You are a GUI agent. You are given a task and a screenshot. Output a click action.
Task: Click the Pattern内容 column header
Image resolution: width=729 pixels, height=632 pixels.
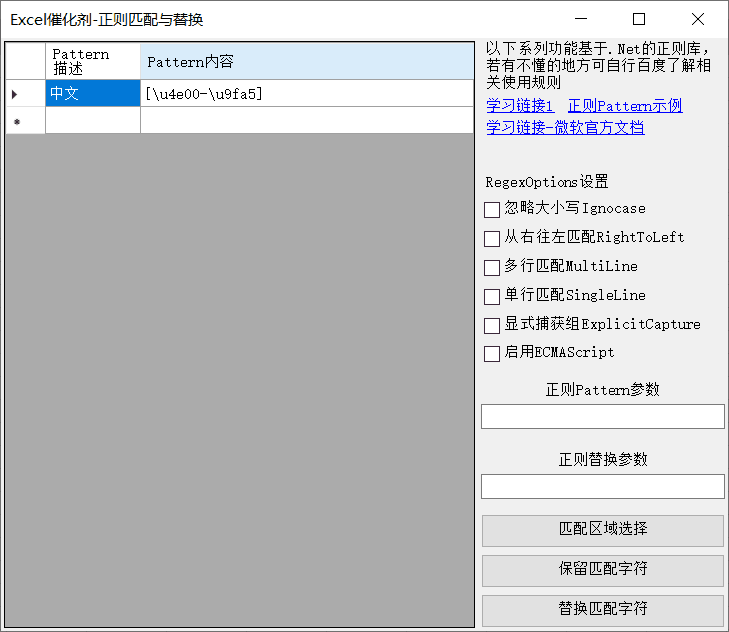307,61
